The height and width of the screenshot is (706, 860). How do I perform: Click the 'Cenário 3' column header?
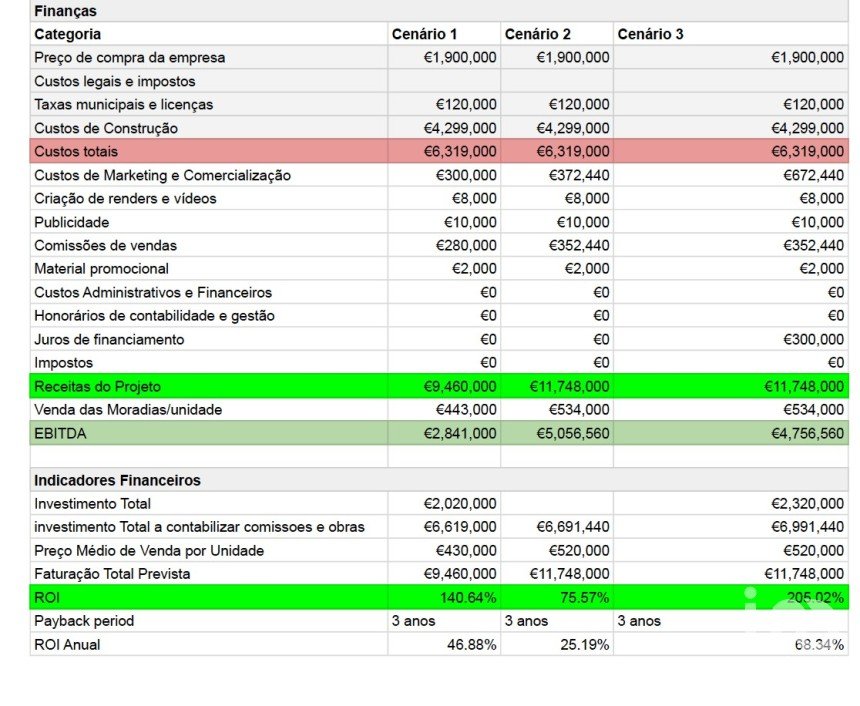click(x=650, y=34)
